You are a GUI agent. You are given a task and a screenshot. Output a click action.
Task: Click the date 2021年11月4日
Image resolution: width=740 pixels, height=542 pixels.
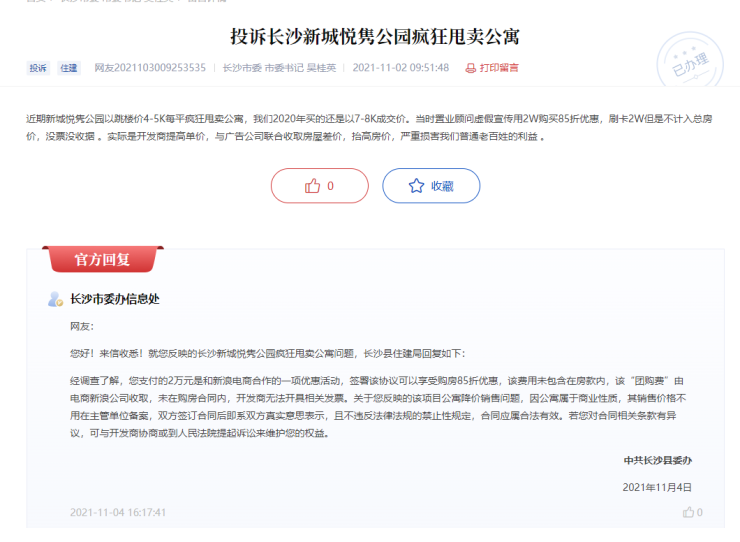tap(657, 487)
